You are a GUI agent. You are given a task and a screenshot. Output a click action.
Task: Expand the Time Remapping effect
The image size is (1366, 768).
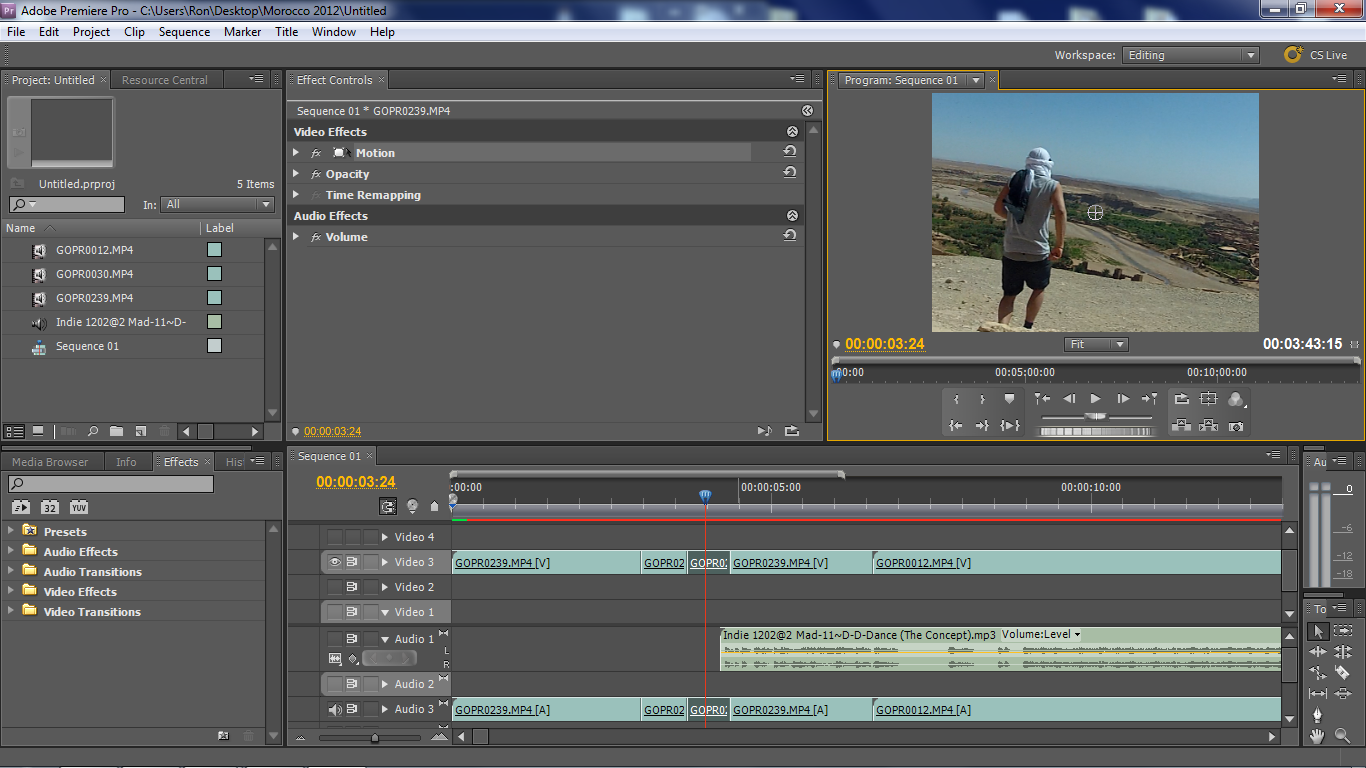[296, 194]
